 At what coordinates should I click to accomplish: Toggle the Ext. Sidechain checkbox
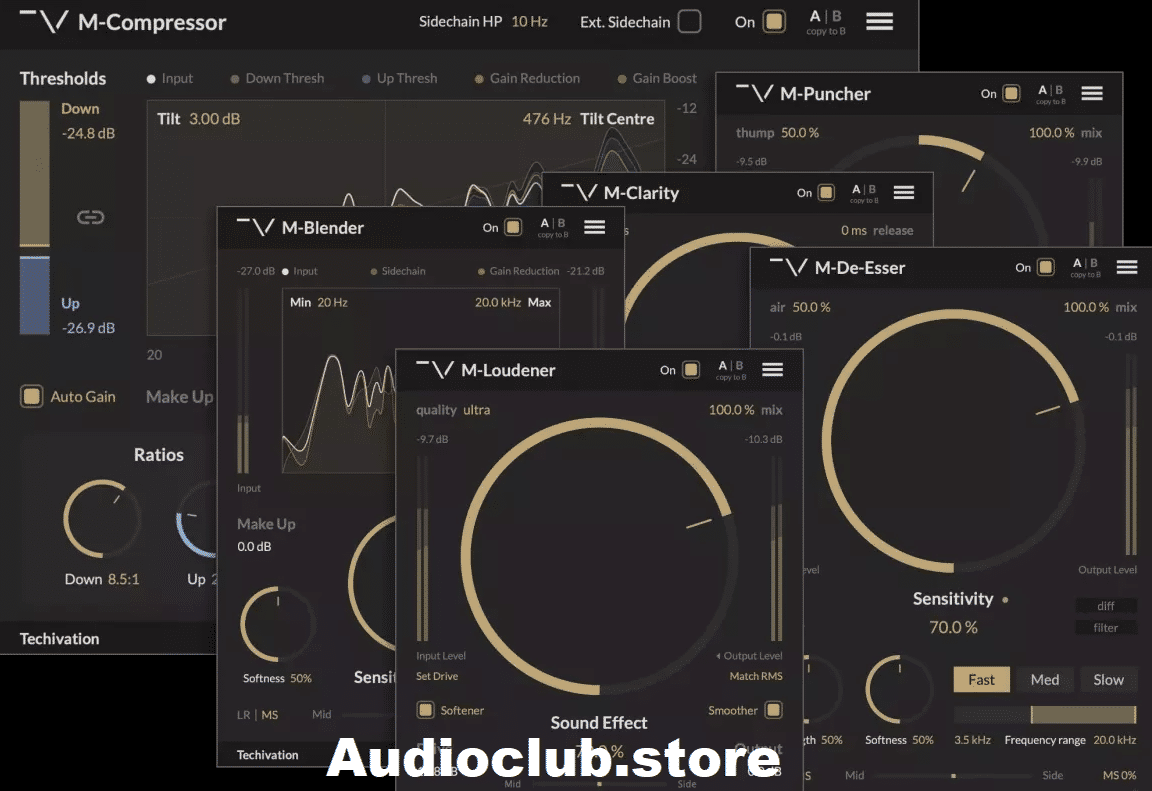point(689,21)
